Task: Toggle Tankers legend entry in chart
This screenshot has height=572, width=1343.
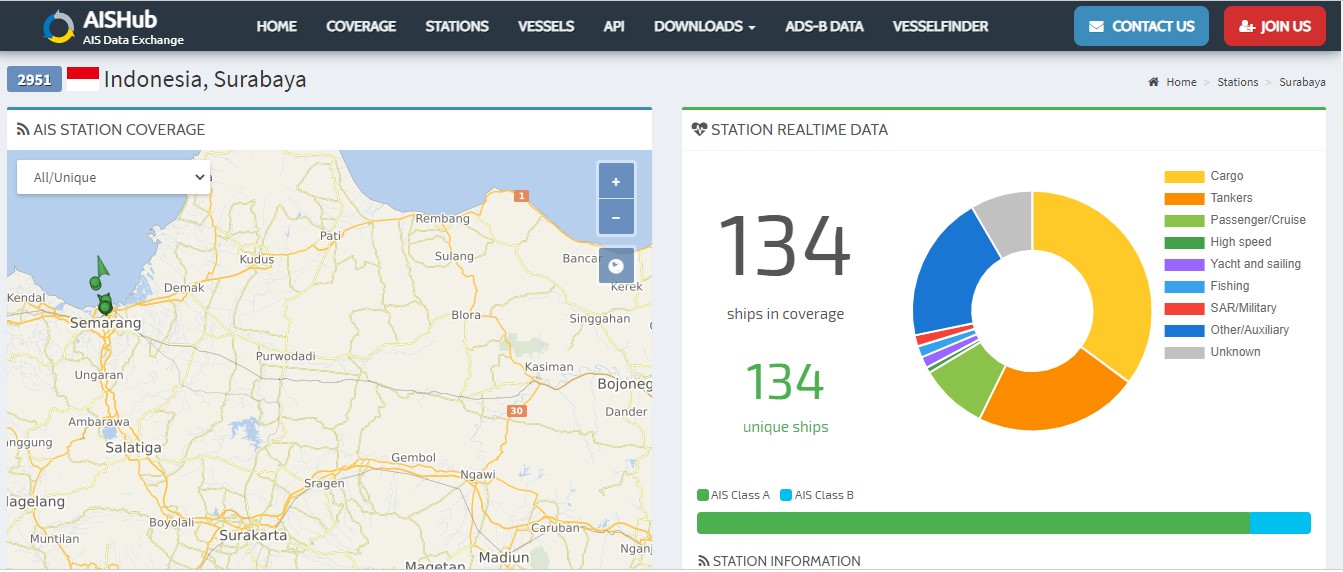Action: click(1231, 198)
